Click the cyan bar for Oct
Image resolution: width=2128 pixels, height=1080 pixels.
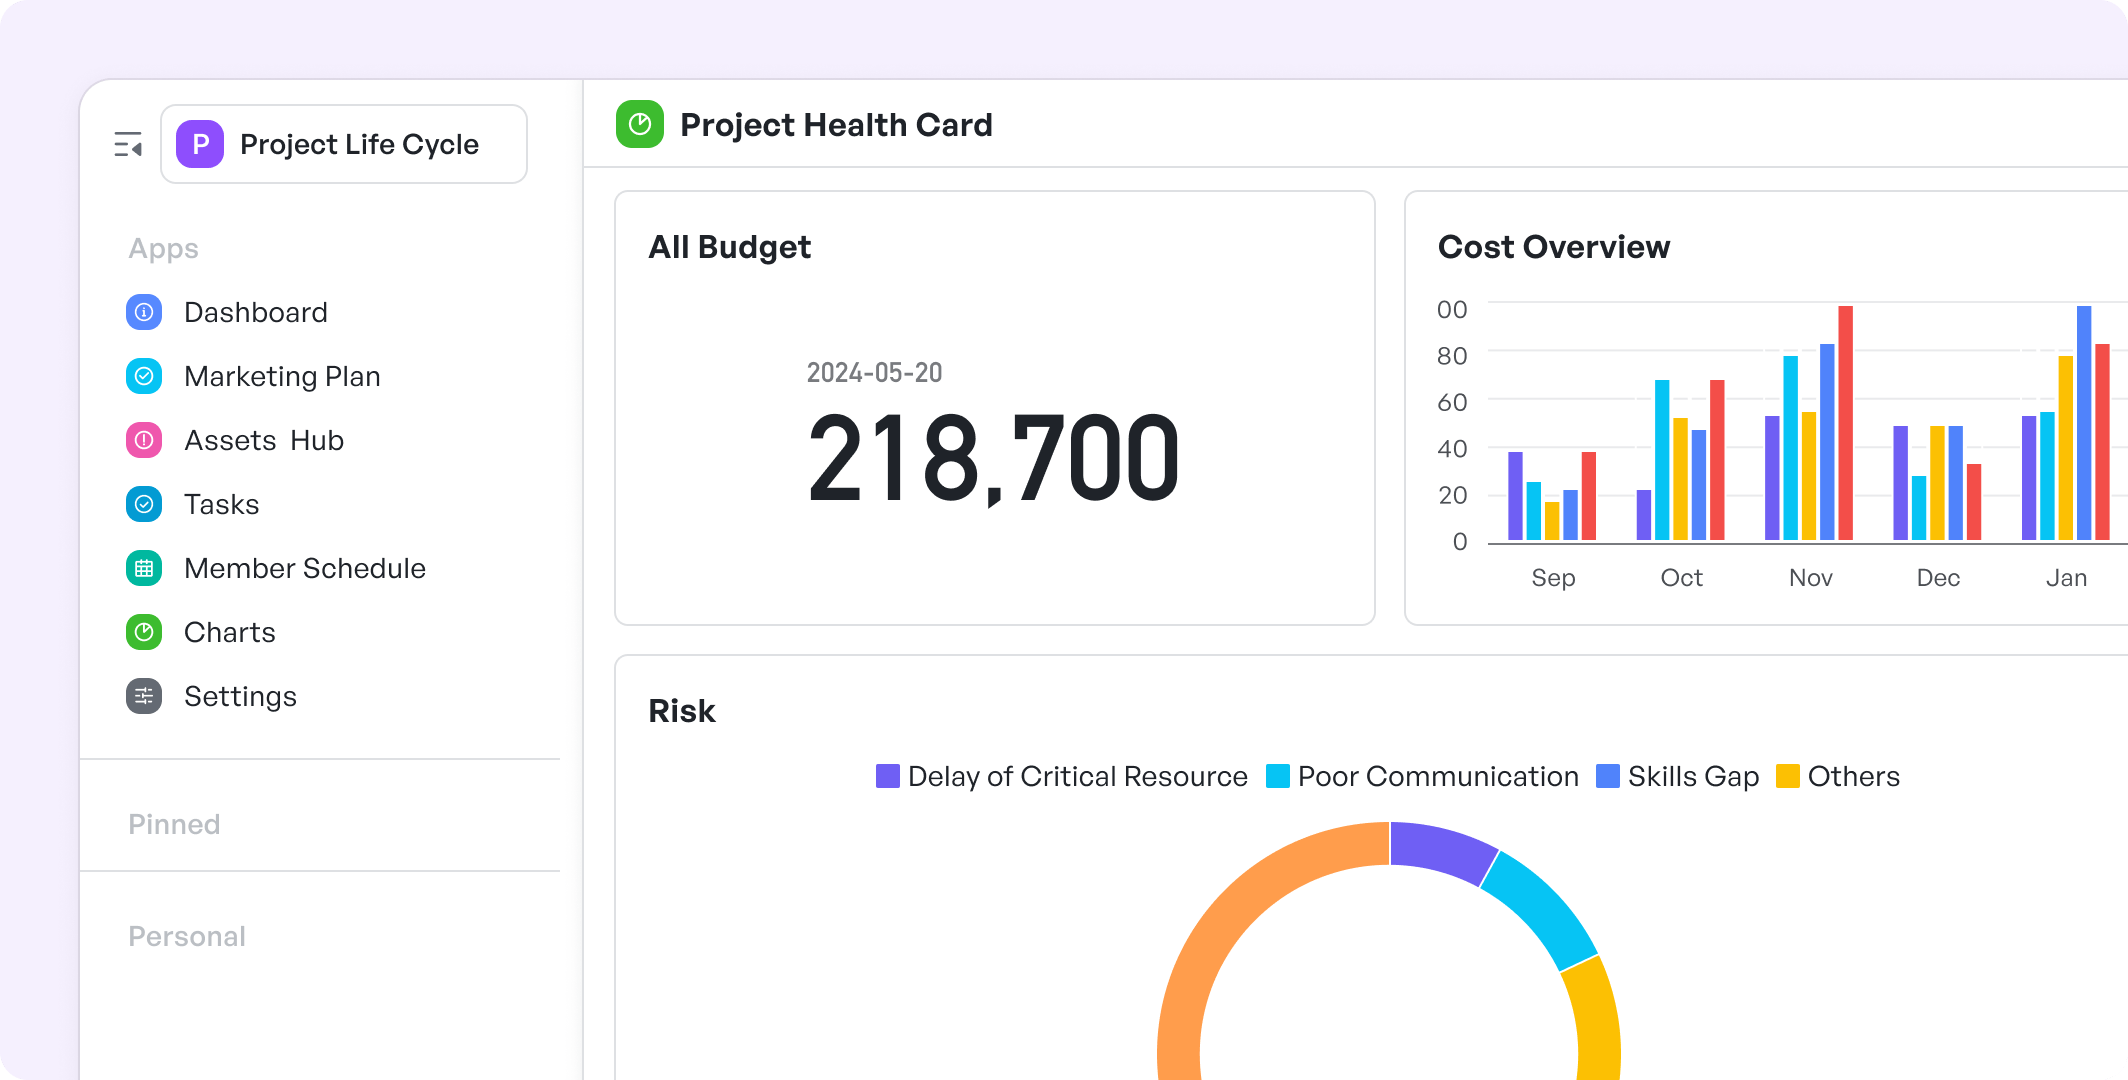[1662, 460]
